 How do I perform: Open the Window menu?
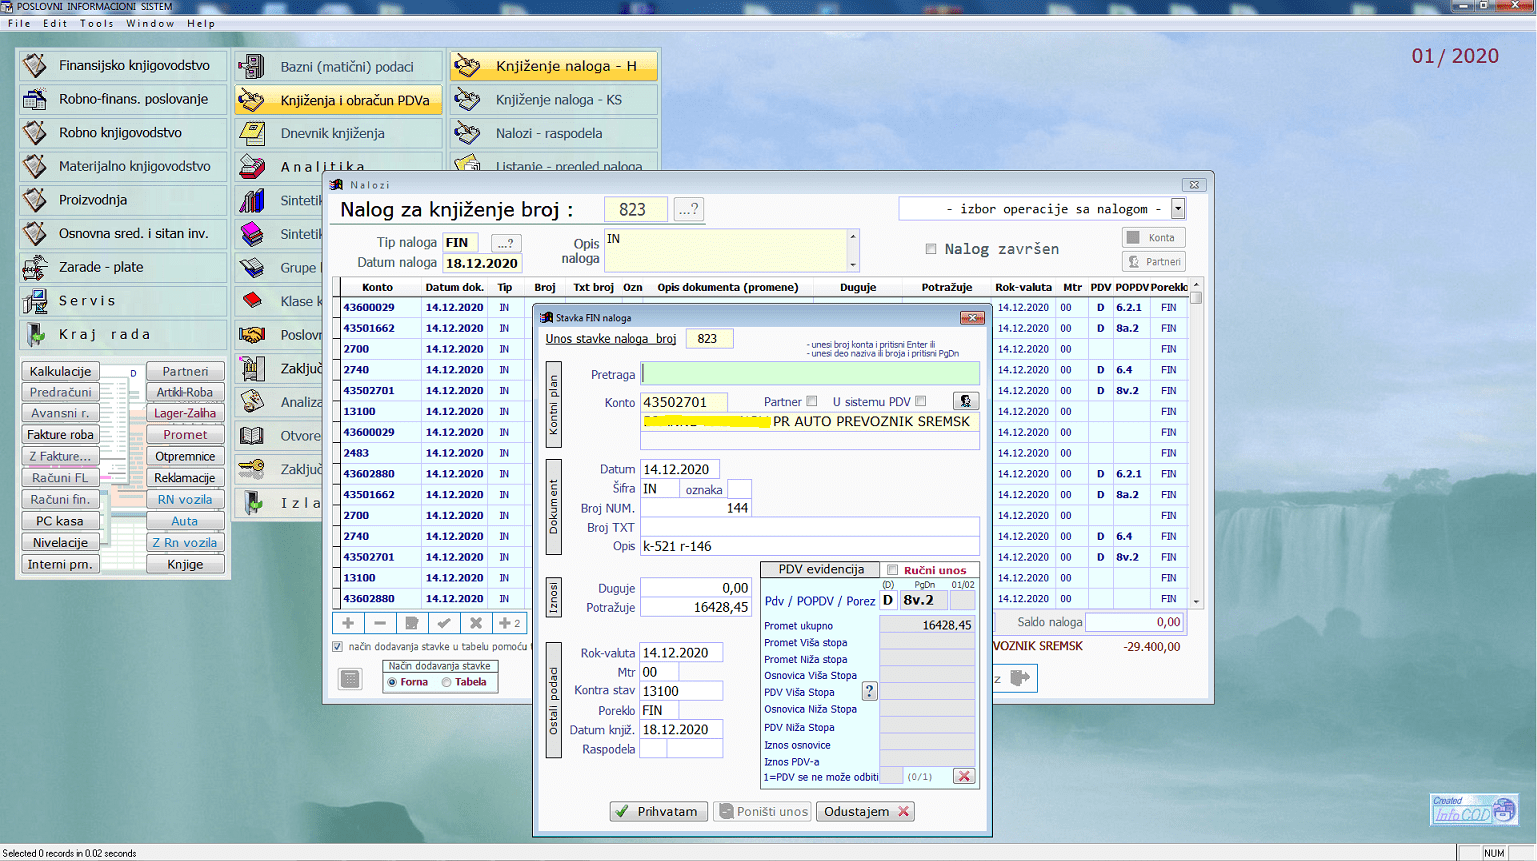point(150,23)
